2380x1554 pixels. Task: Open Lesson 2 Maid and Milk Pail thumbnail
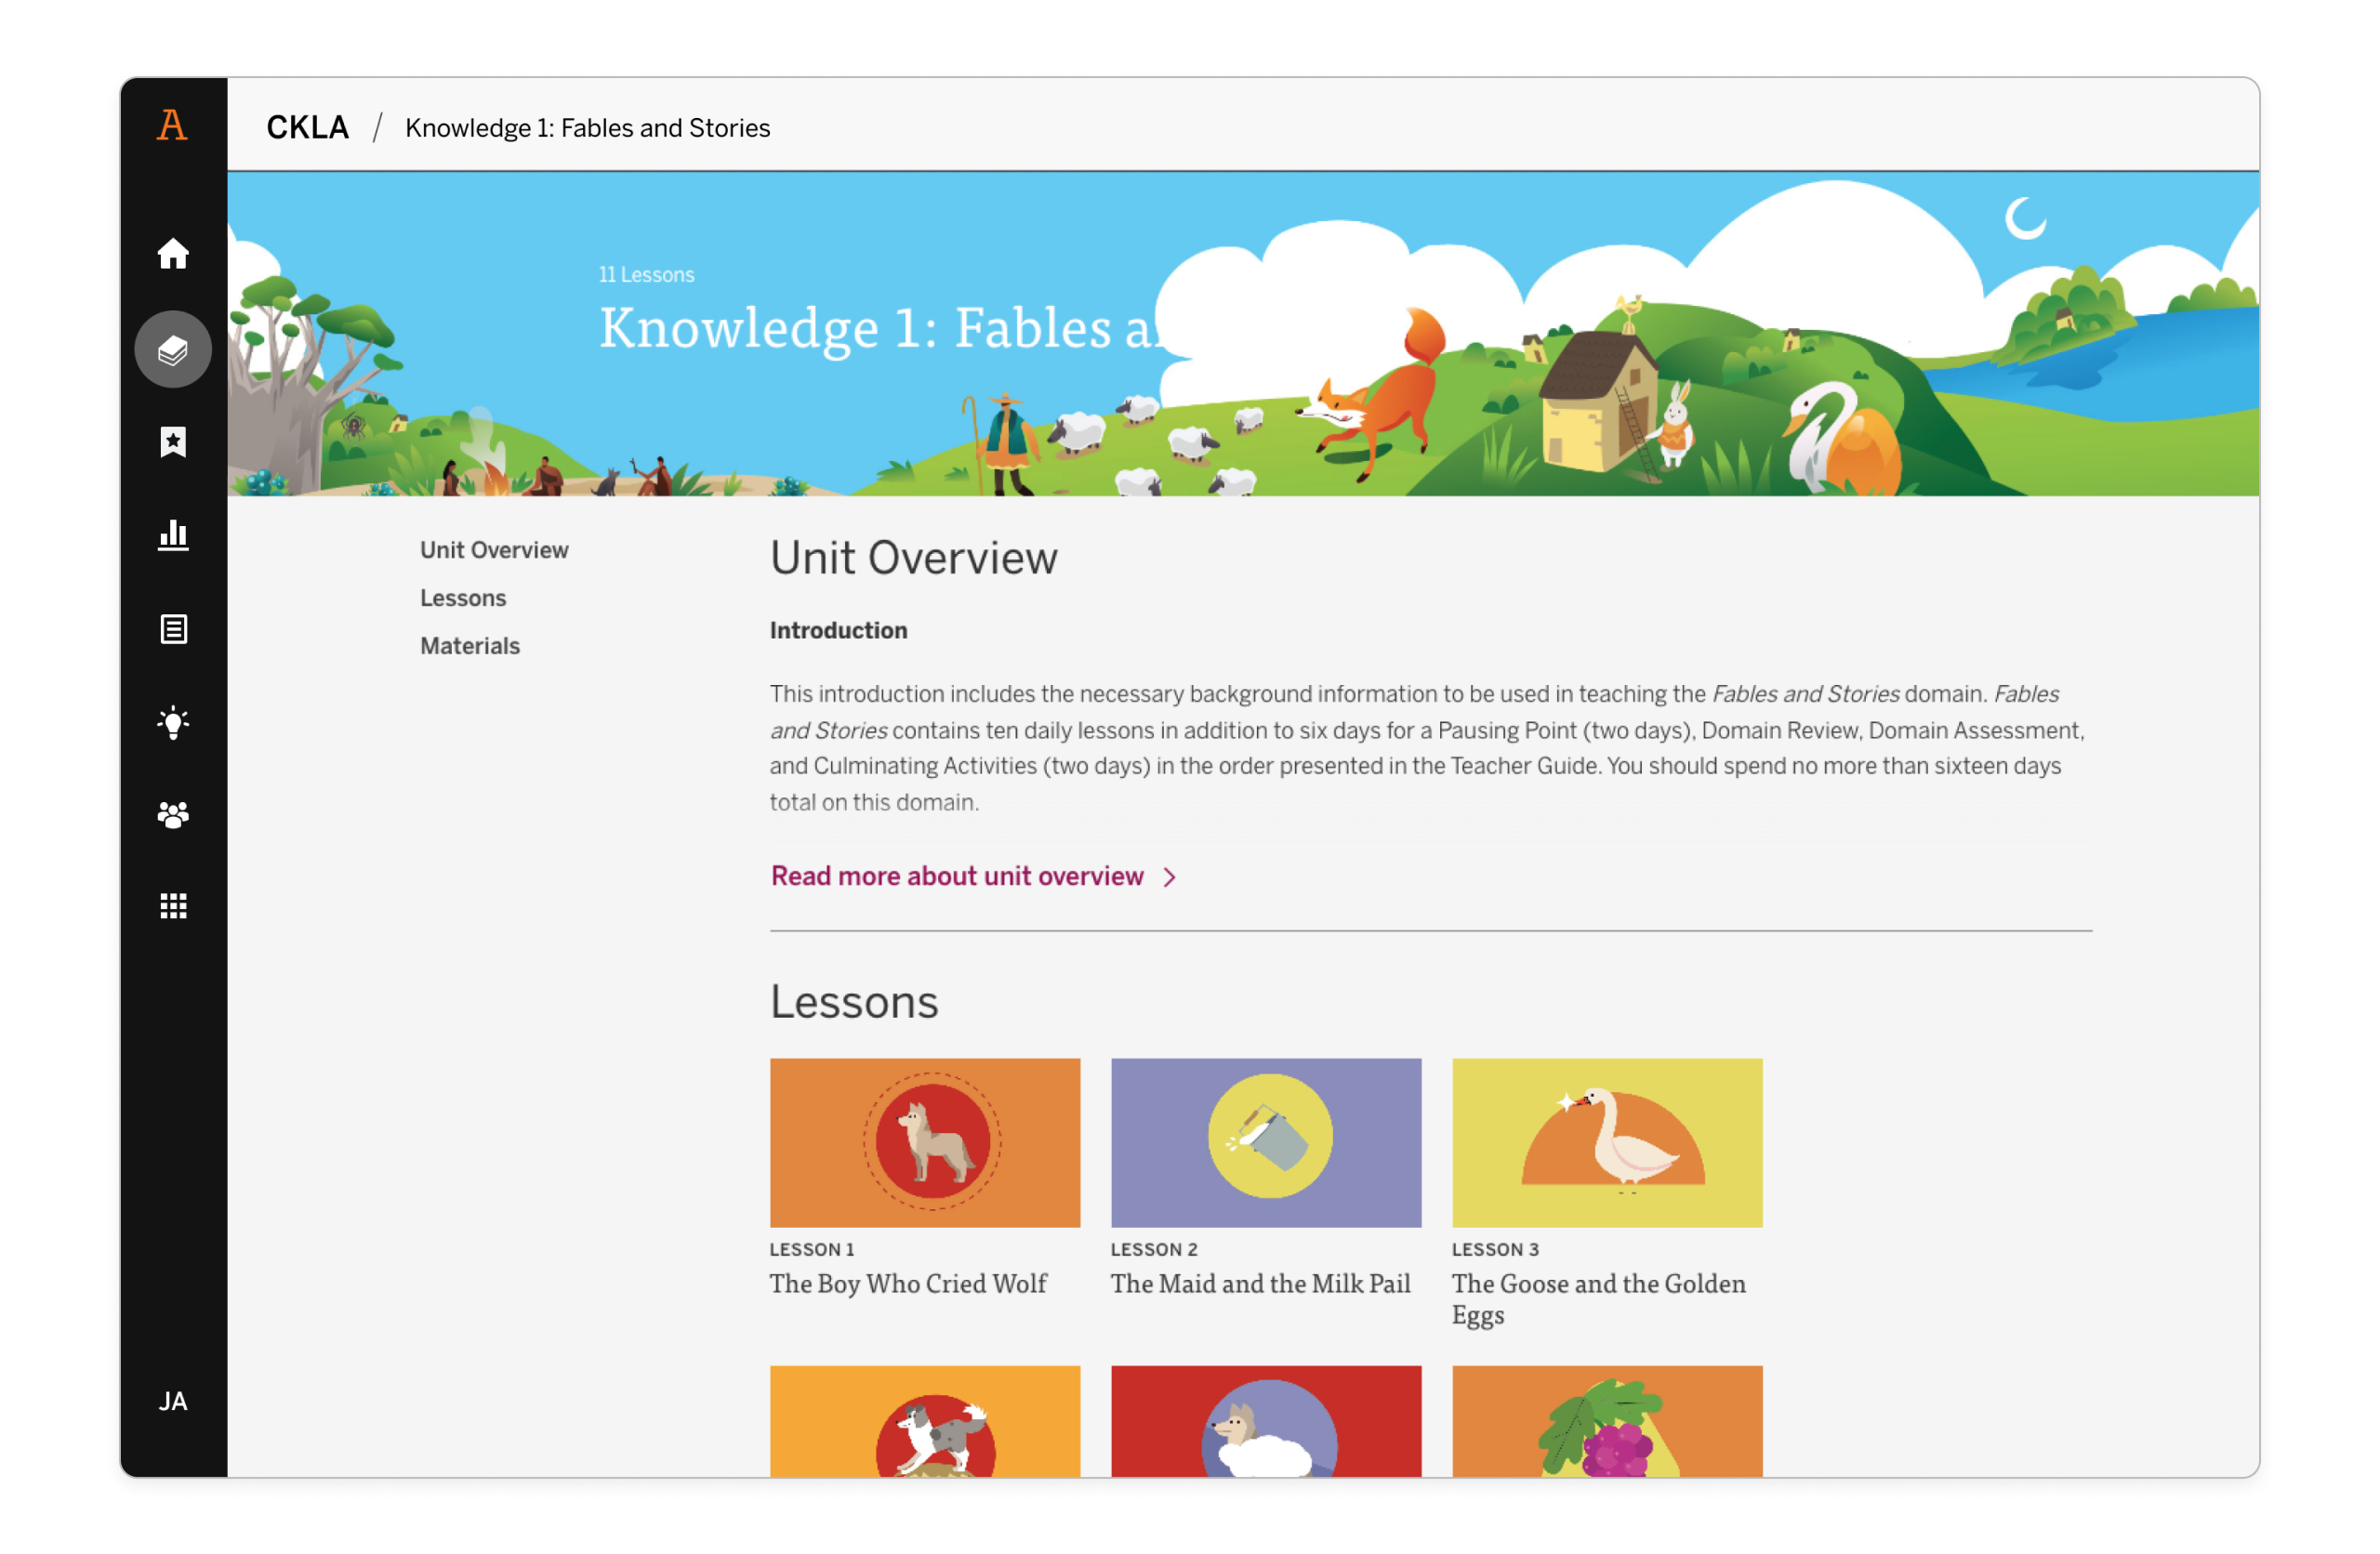(1265, 1142)
